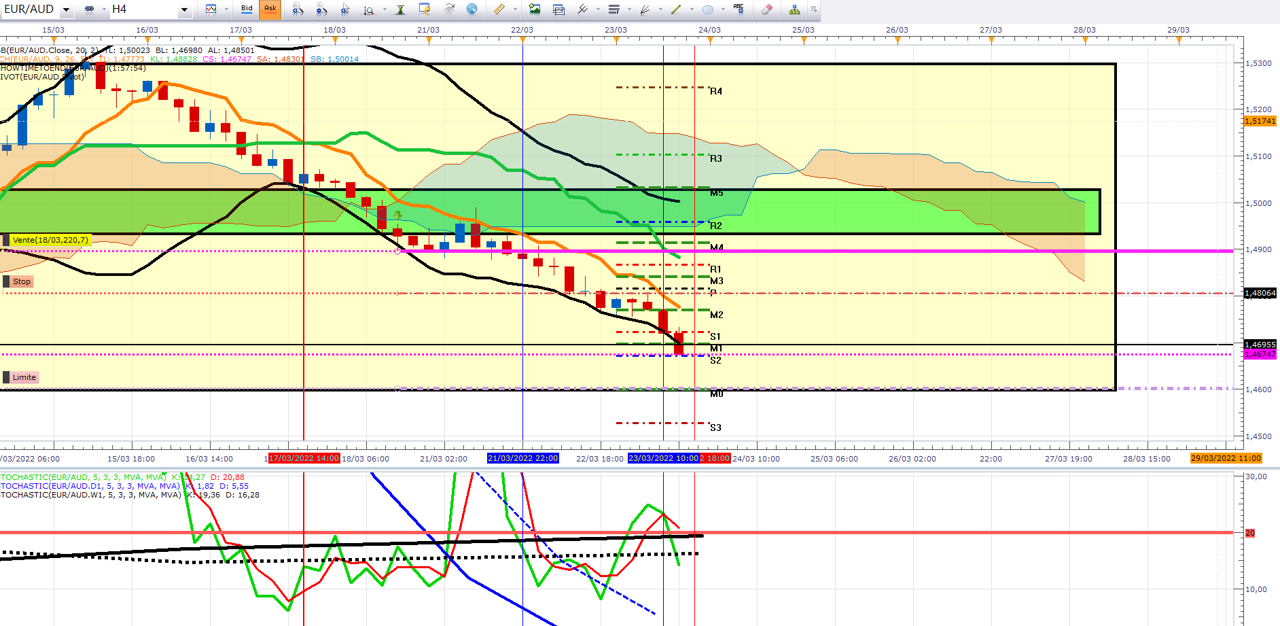Select the eraser tool
The width and height of the screenshot is (1280, 626).
click(x=767, y=9)
